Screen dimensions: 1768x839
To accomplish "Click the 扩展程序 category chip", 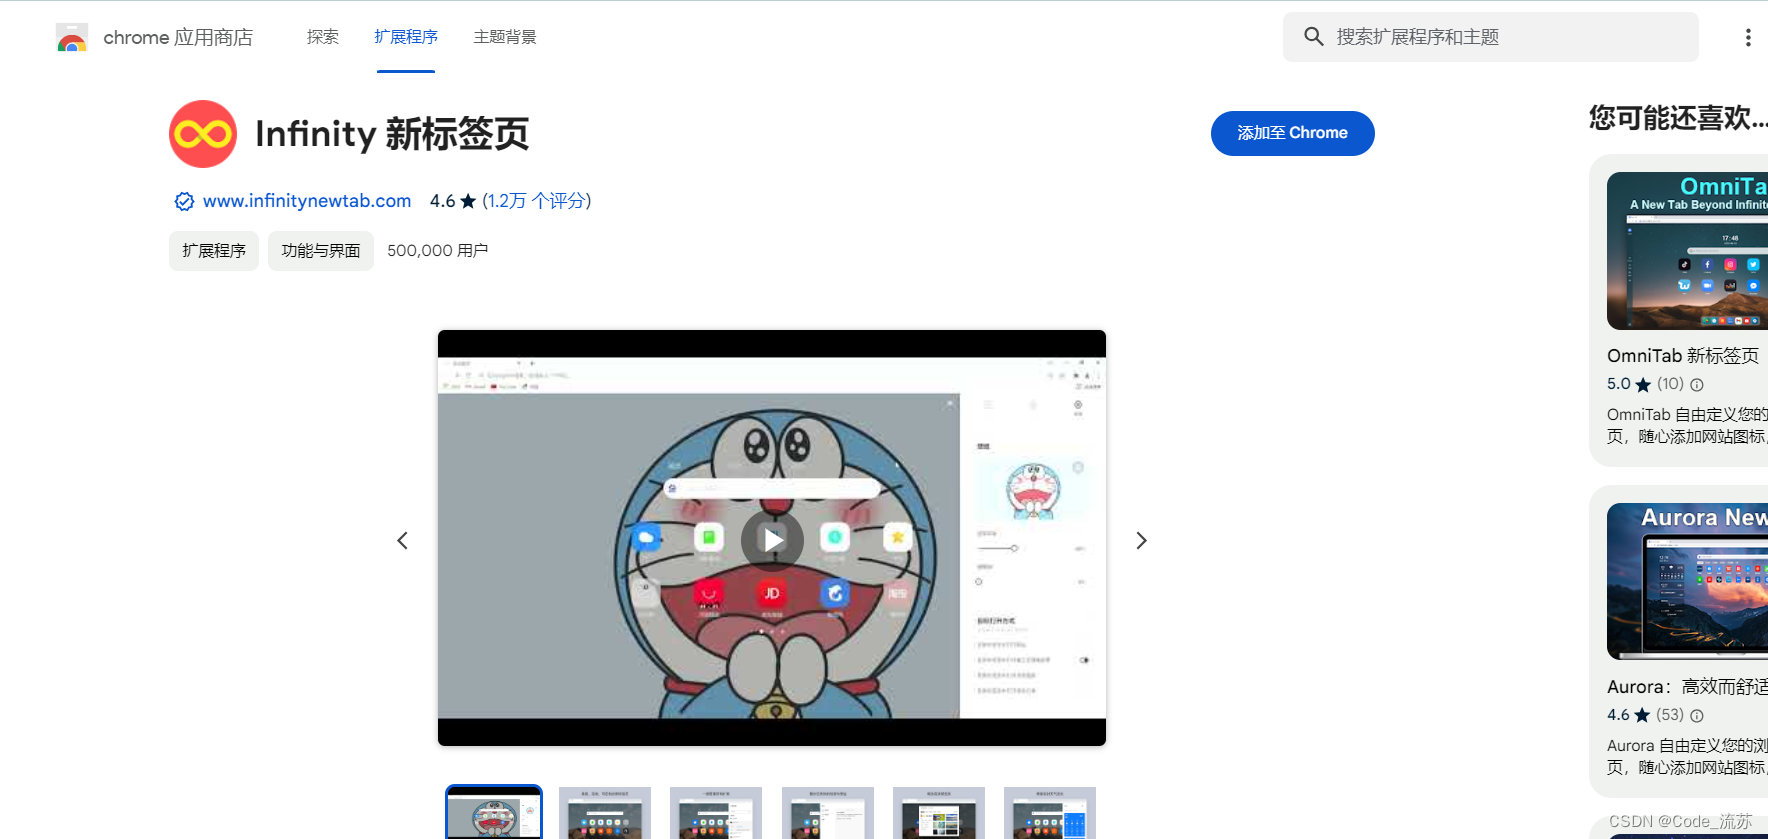I will pyautogui.click(x=214, y=251).
